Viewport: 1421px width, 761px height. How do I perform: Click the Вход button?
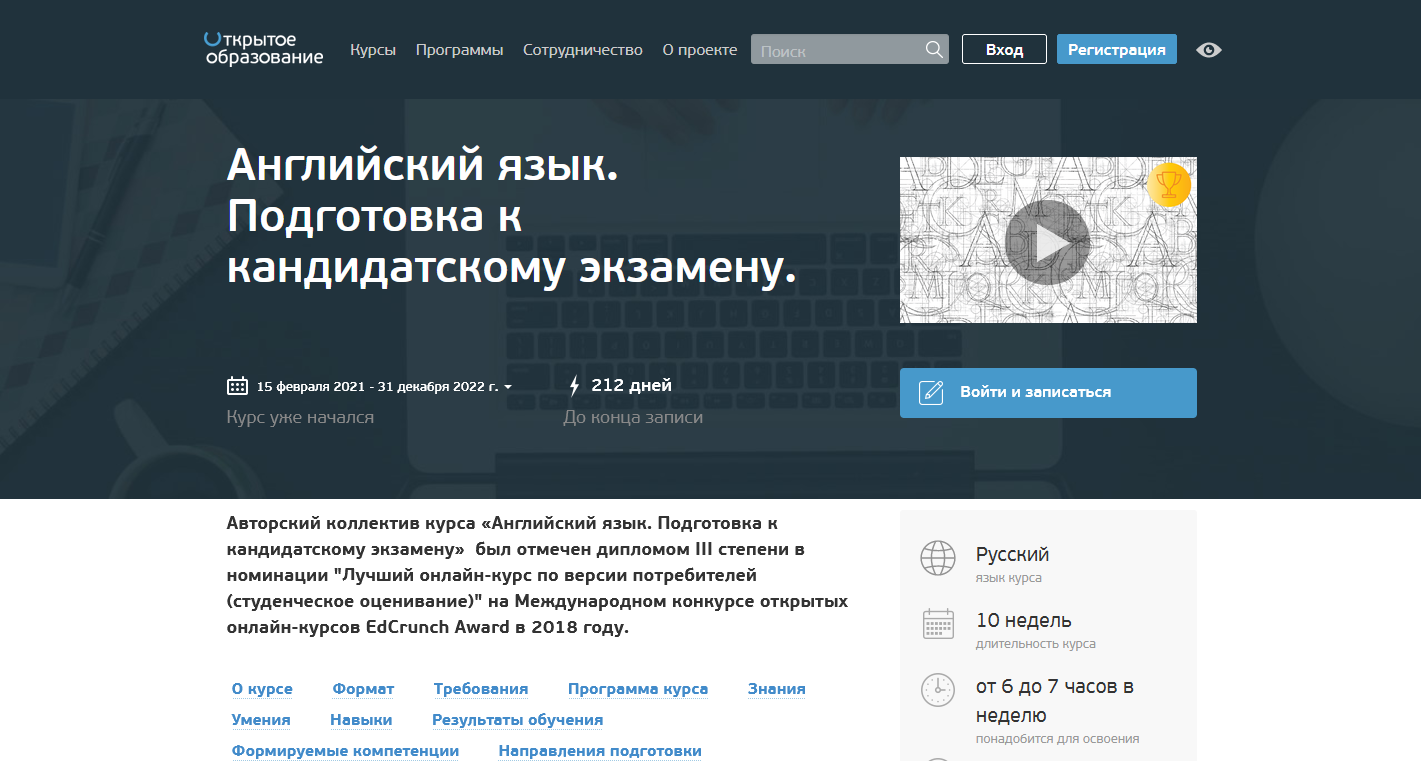[x=1003, y=48]
